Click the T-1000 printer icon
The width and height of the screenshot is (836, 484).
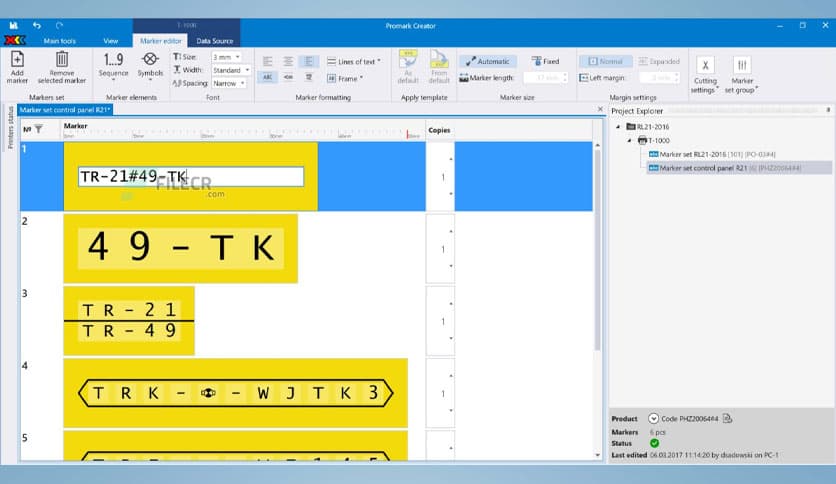[642, 140]
